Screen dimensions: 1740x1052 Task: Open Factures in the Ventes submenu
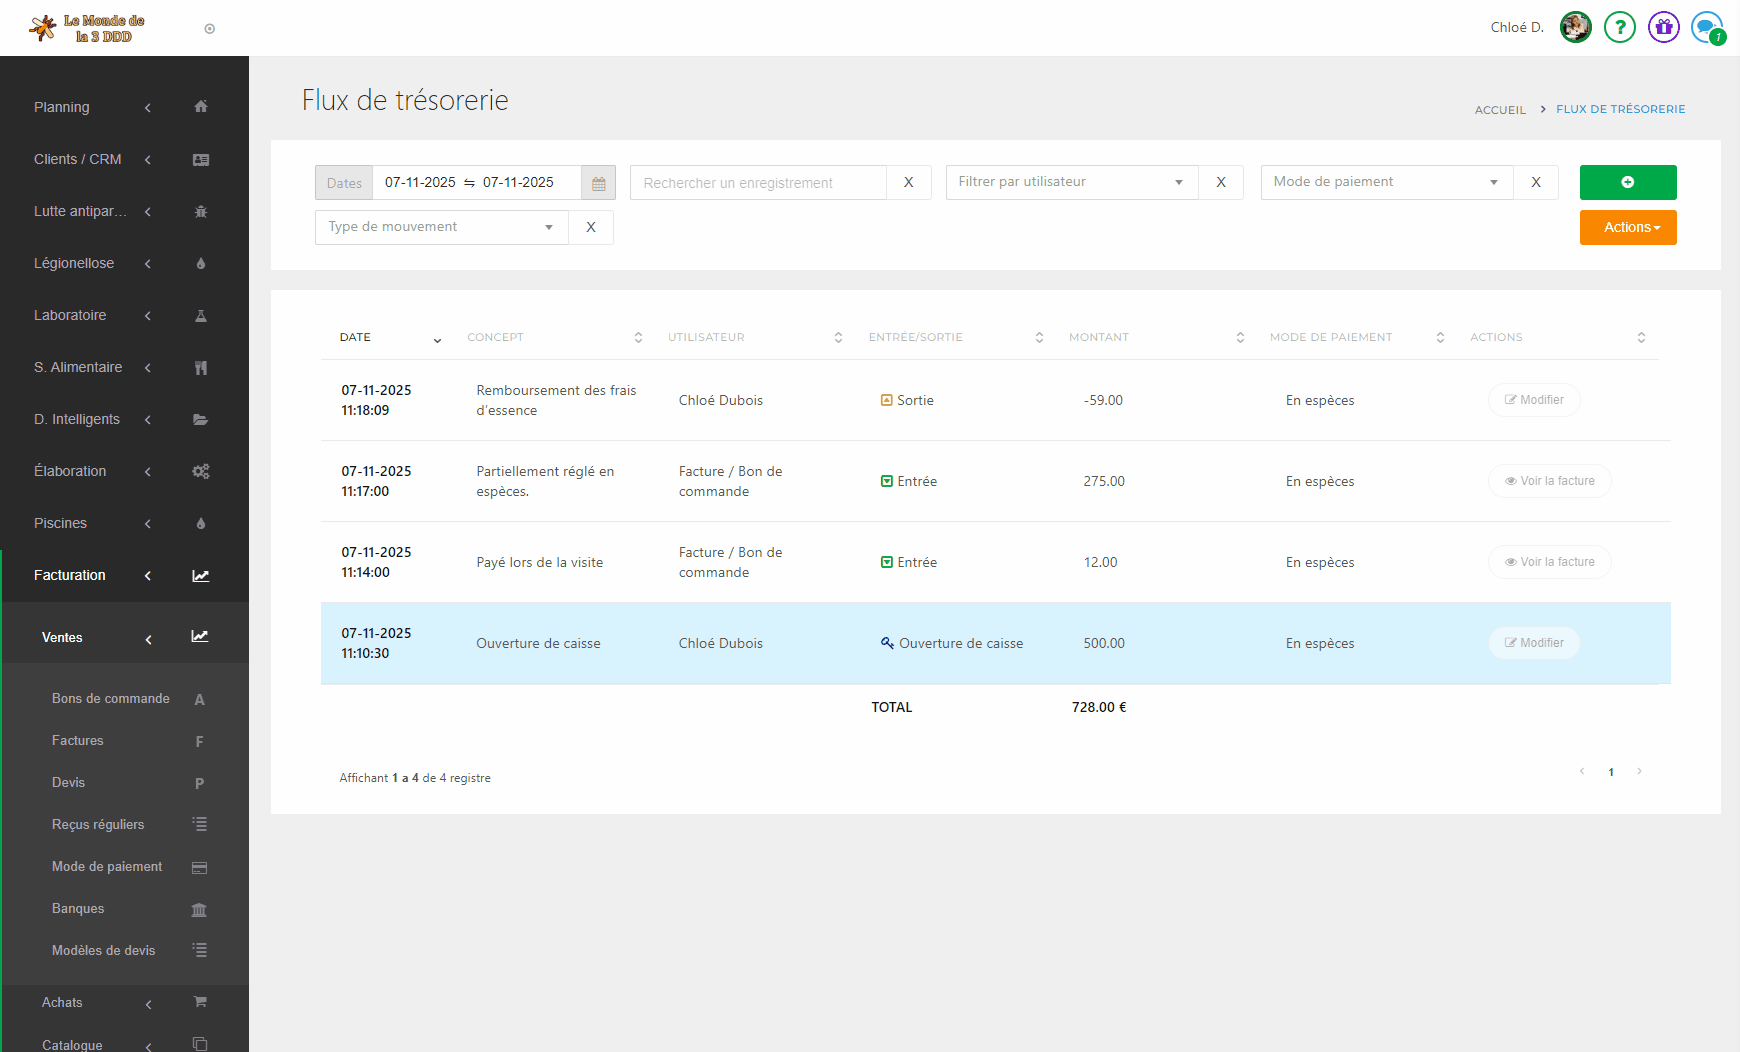[x=78, y=741]
